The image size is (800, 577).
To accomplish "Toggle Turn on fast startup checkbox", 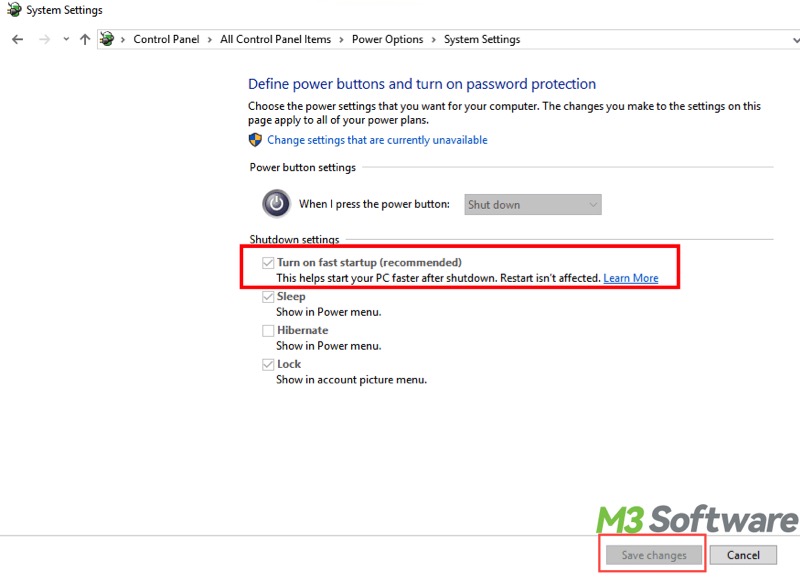I will tap(267, 263).
